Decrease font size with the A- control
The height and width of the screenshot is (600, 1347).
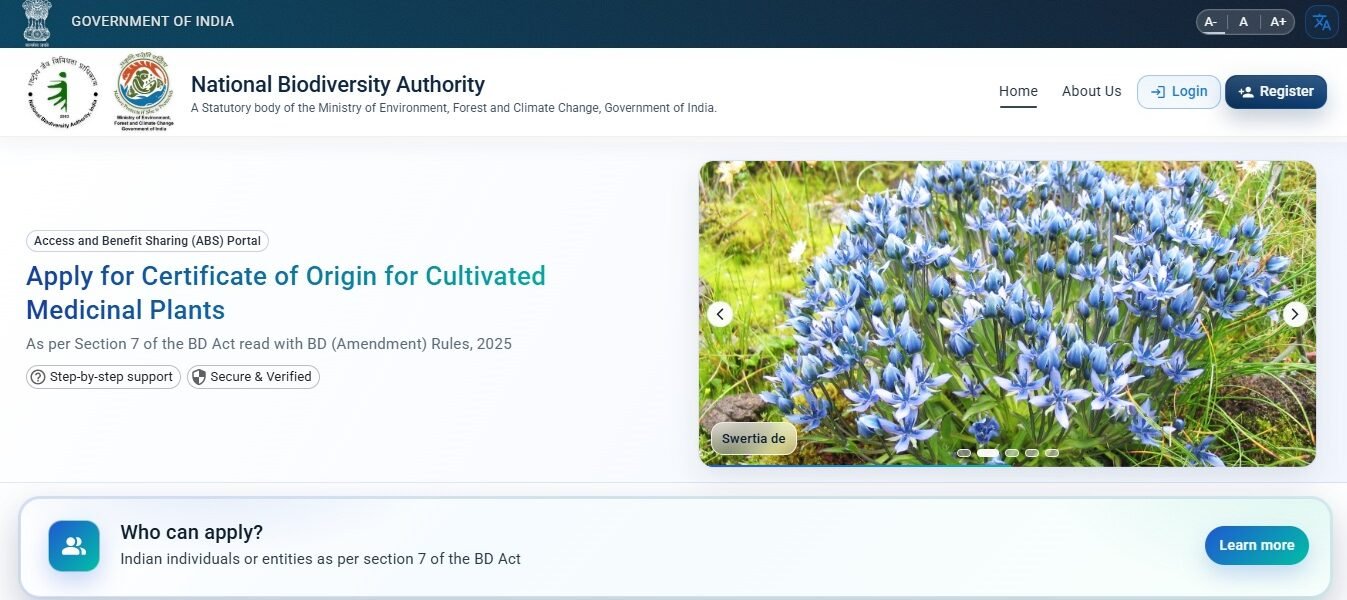pyautogui.click(x=1210, y=21)
